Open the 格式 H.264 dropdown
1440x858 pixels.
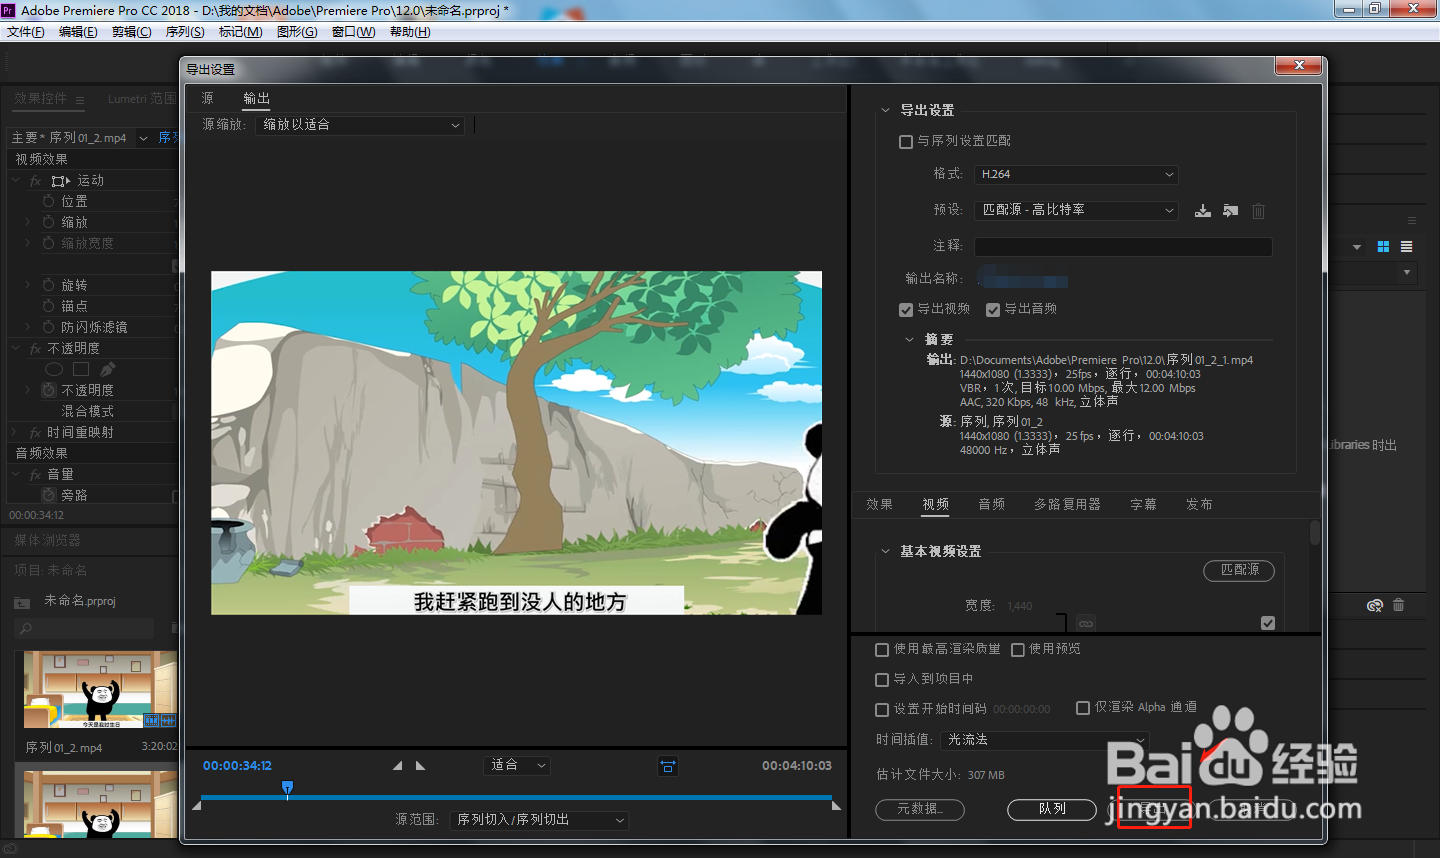(1076, 174)
